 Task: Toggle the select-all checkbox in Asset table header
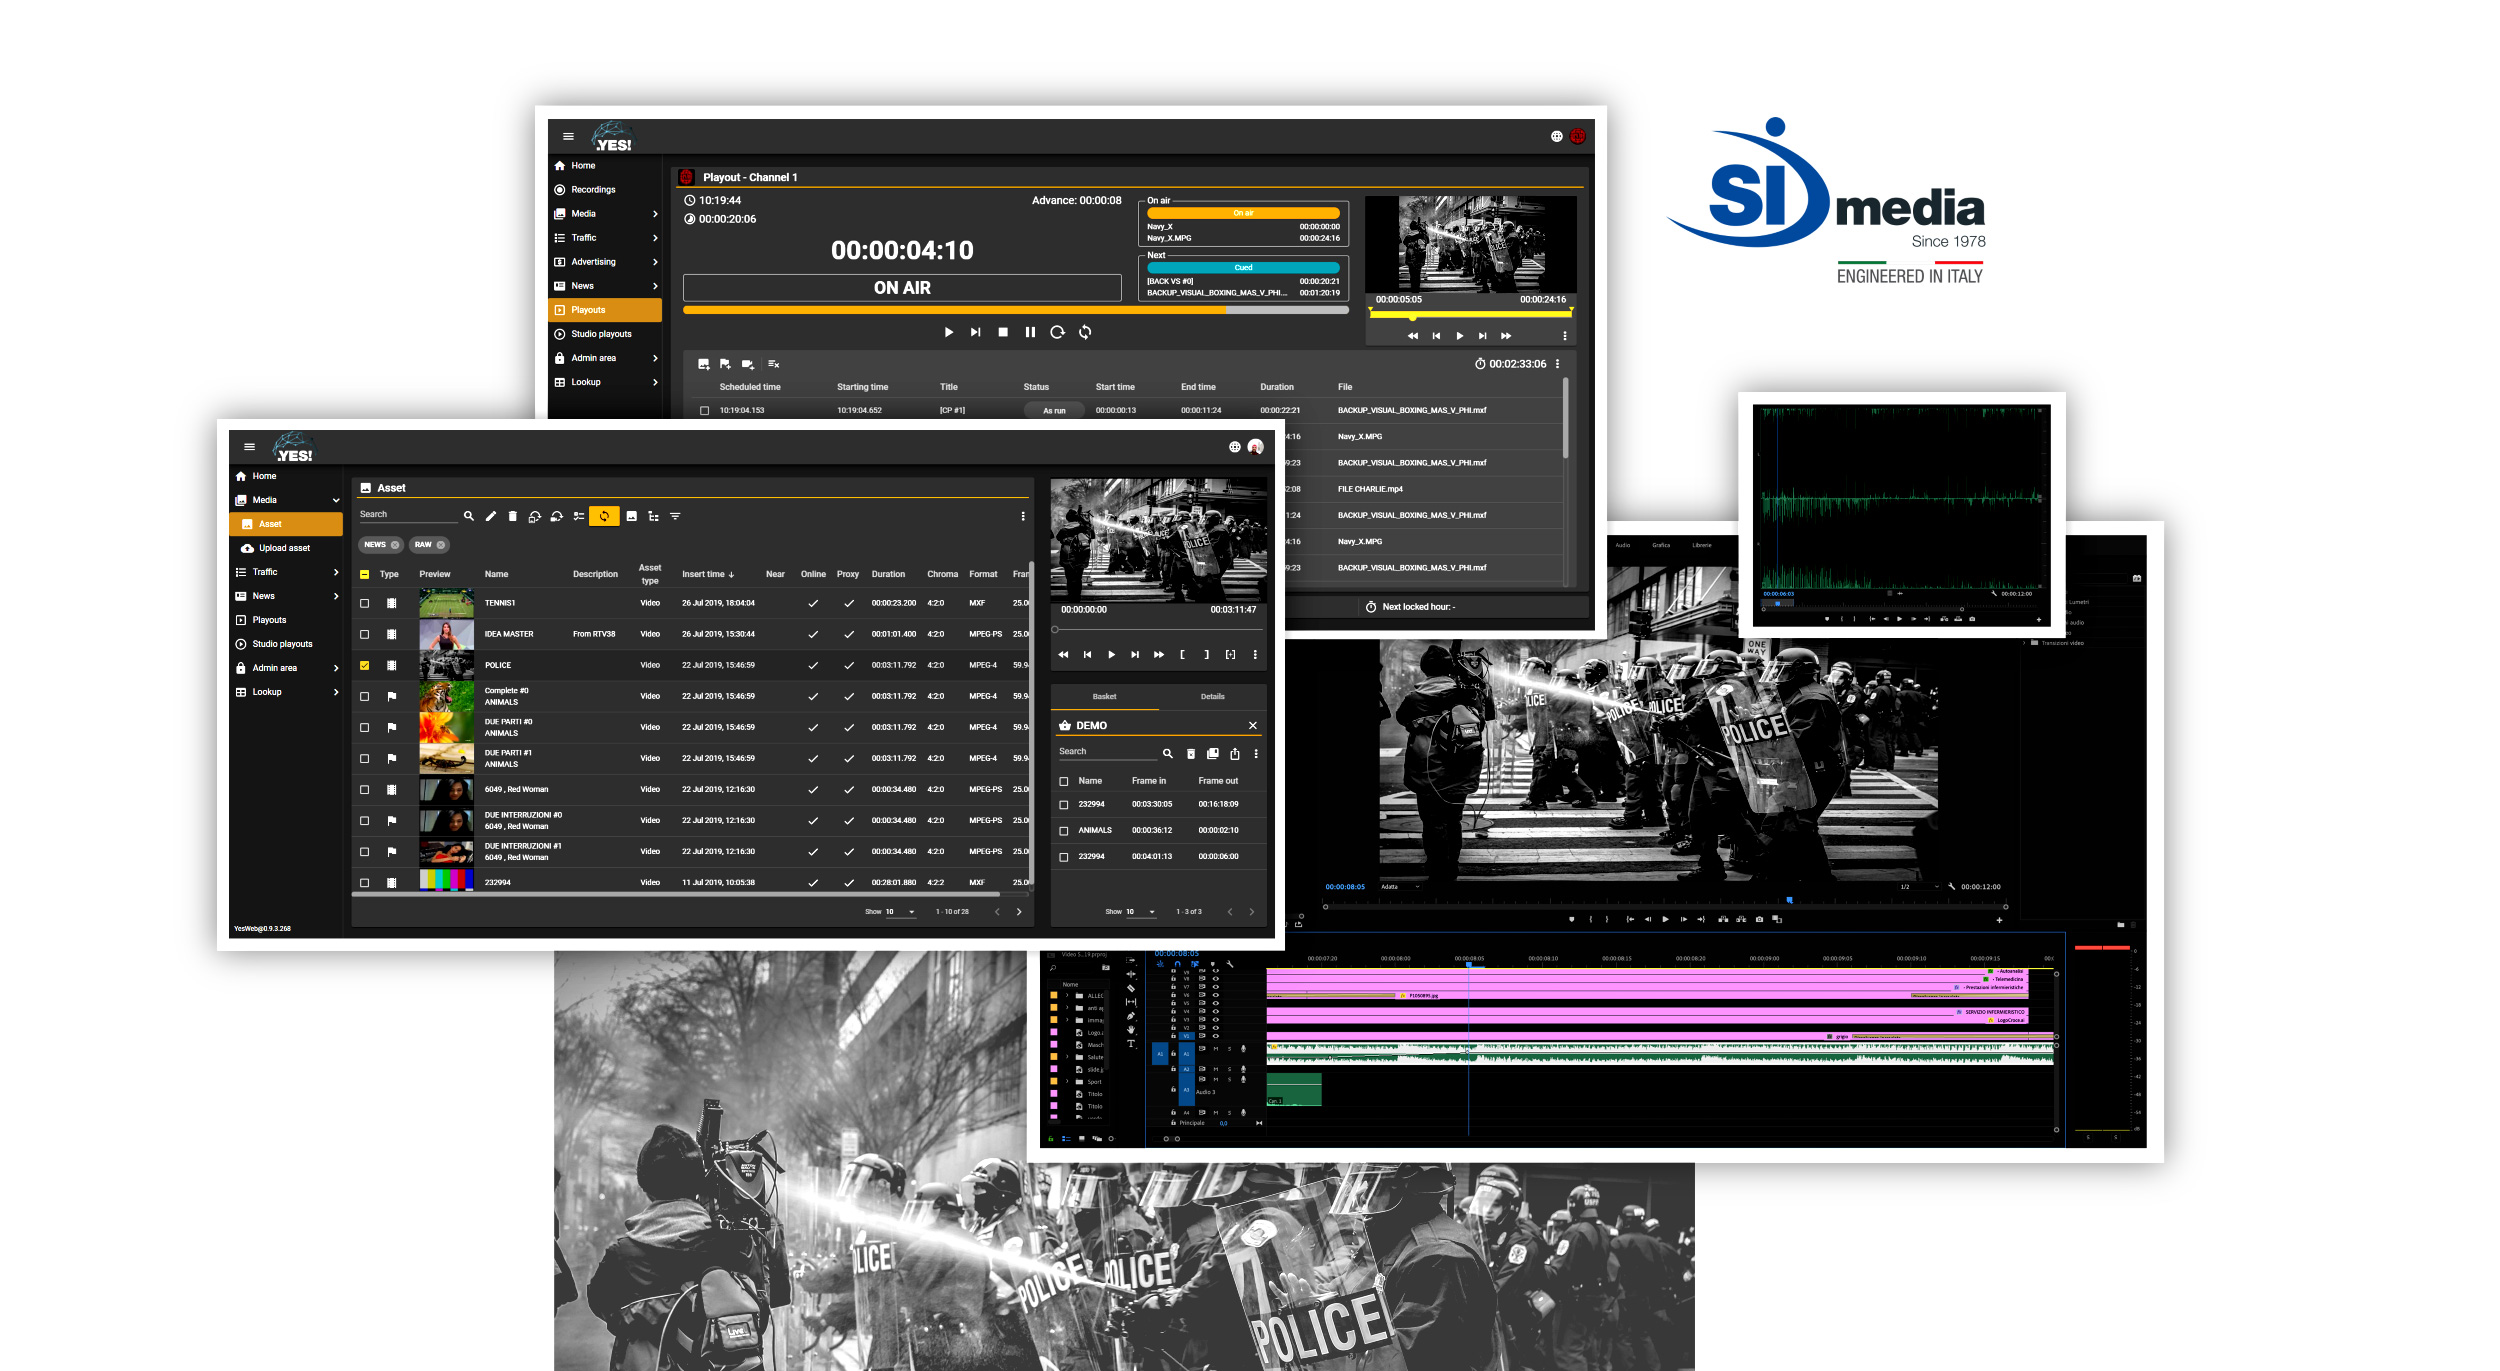(364, 574)
